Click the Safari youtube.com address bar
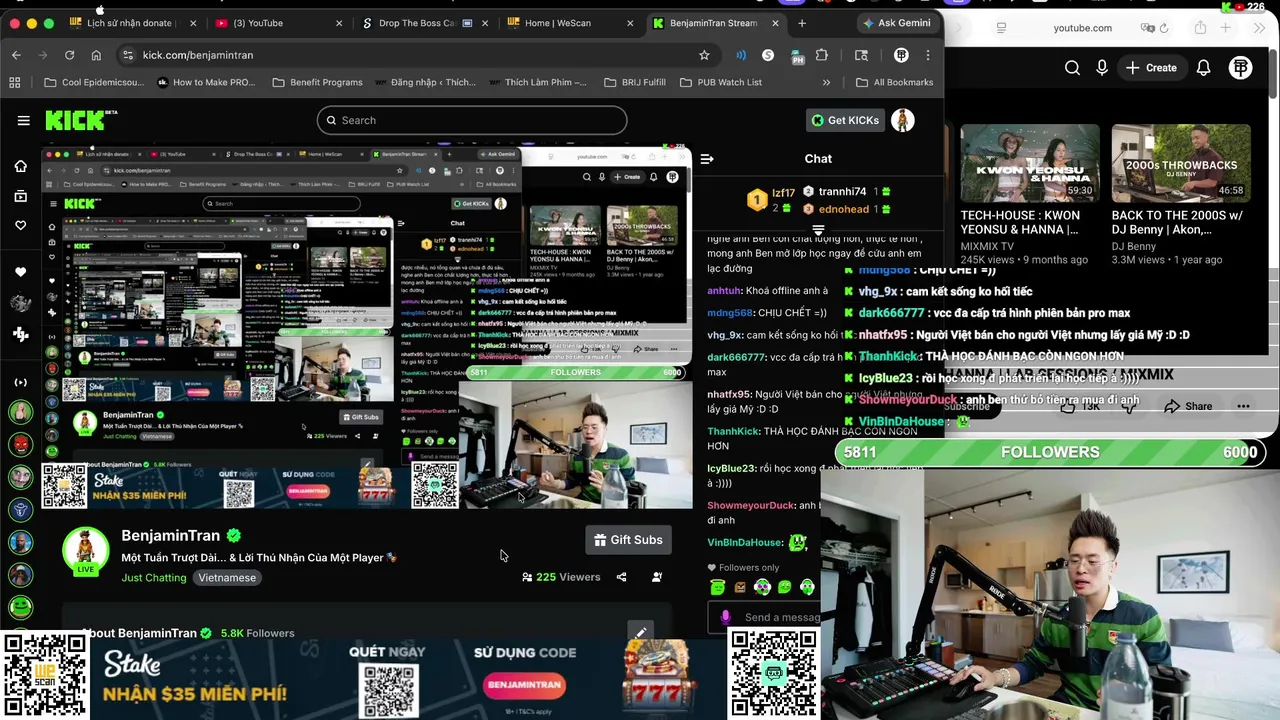Viewport: 1280px width, 720px height. (1083, 28)
